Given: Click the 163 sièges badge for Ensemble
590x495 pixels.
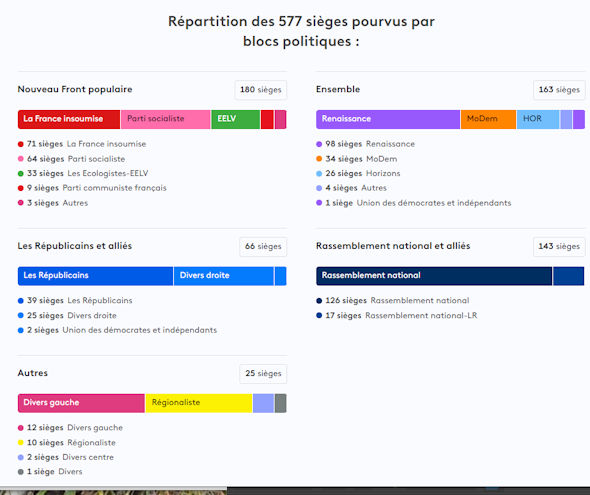Looking at the screenshot, I should pos(559,90).
